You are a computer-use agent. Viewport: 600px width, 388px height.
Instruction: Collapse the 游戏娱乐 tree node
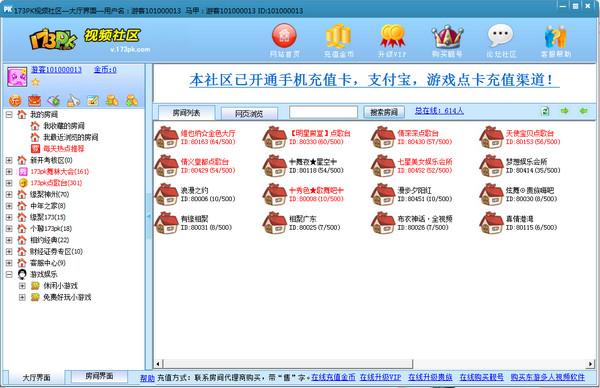pyautogui.click(x=9, y=274)
